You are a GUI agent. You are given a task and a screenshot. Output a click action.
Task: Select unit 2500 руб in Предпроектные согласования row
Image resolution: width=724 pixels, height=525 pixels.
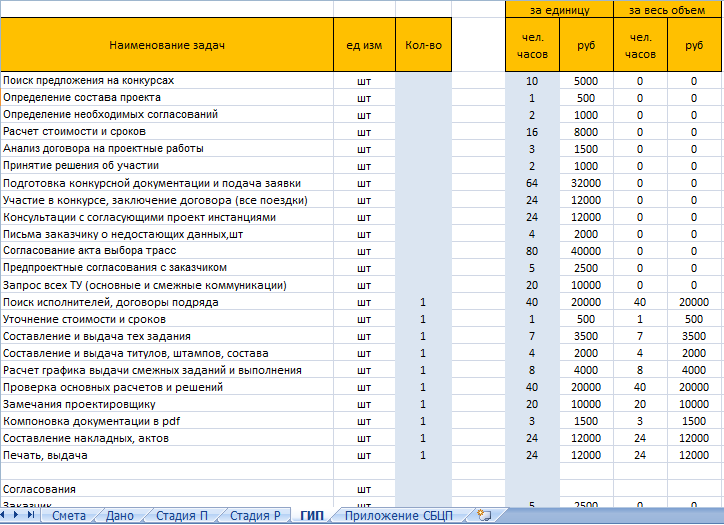click(586, 268)
